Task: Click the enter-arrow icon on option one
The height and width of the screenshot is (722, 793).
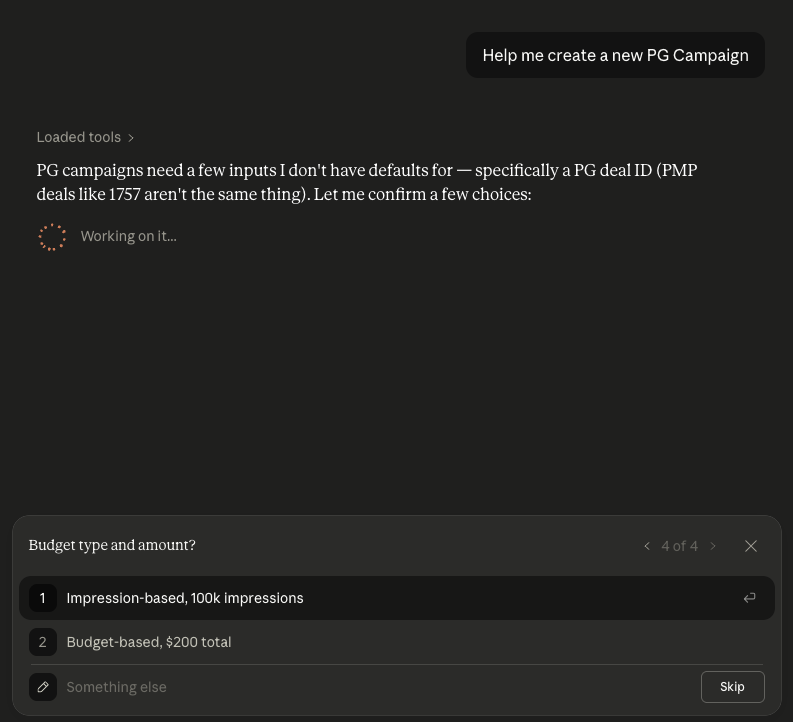Action: tap(750, 598)
